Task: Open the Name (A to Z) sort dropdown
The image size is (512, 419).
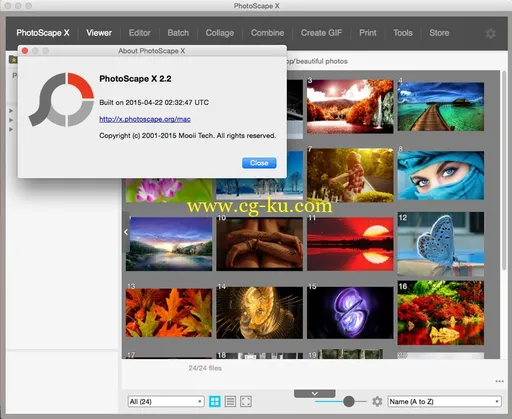Action: click(445, 401)
